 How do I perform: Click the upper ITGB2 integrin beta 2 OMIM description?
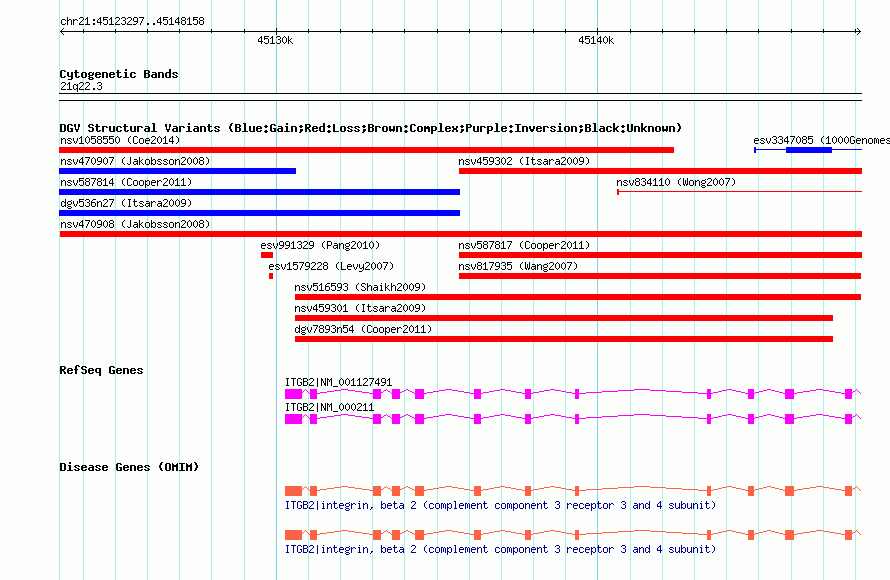click(500, 505)
